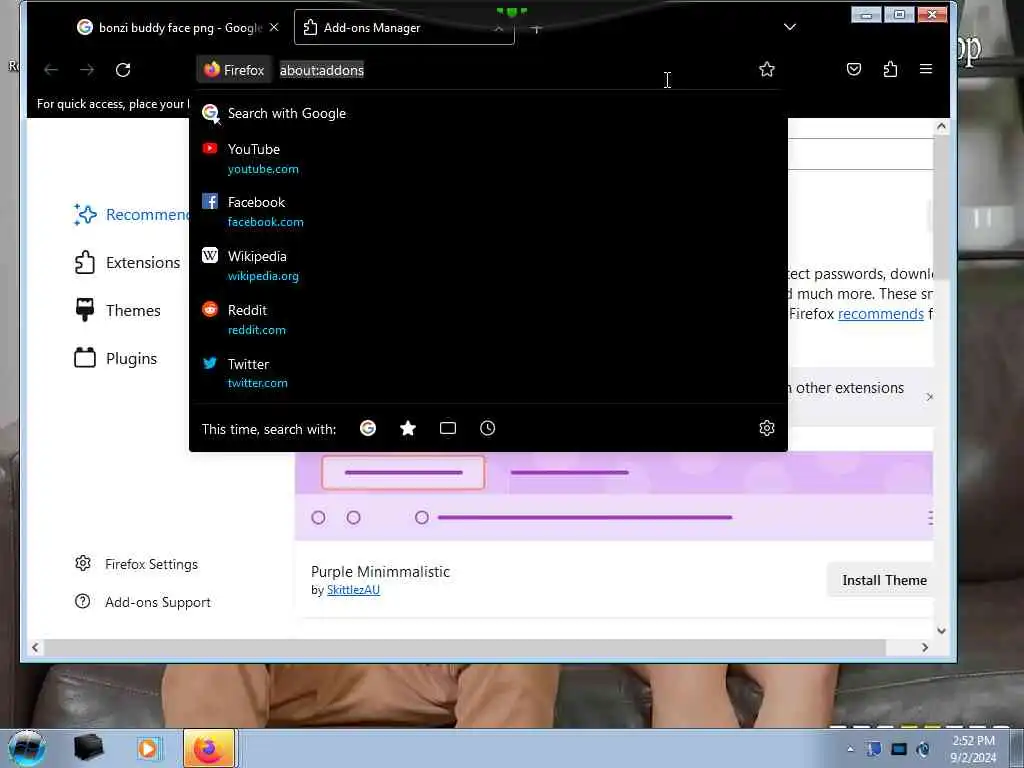Image resolution: width=1024 pixels, height=768 pixels.
Task: Show hidden tray icons arrow
Action: coord(850,749)
